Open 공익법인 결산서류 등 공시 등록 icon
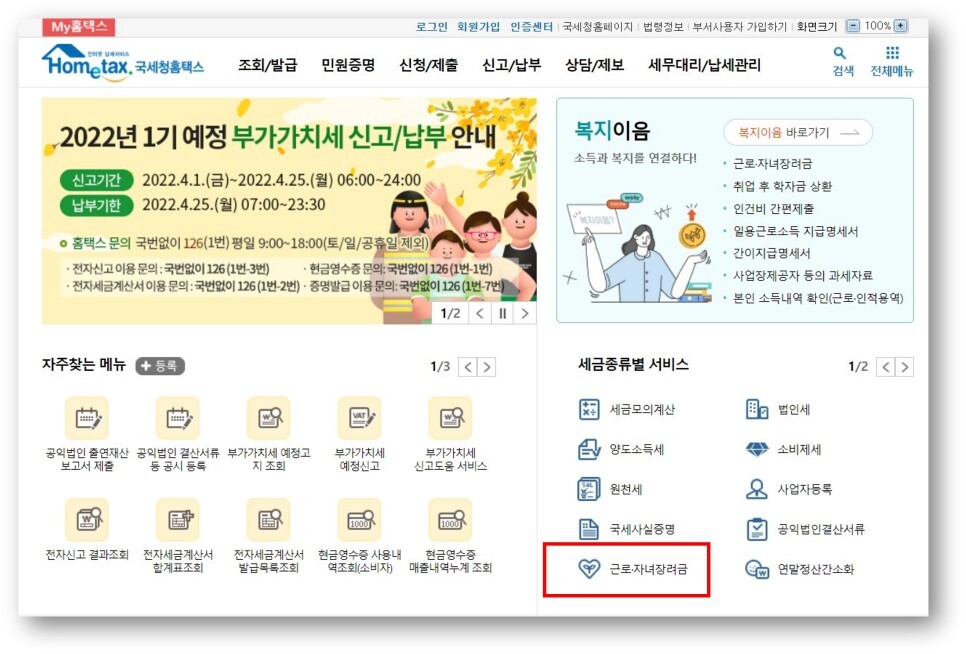The width and height of the screenshot is (966, 654). pos(177,418)
